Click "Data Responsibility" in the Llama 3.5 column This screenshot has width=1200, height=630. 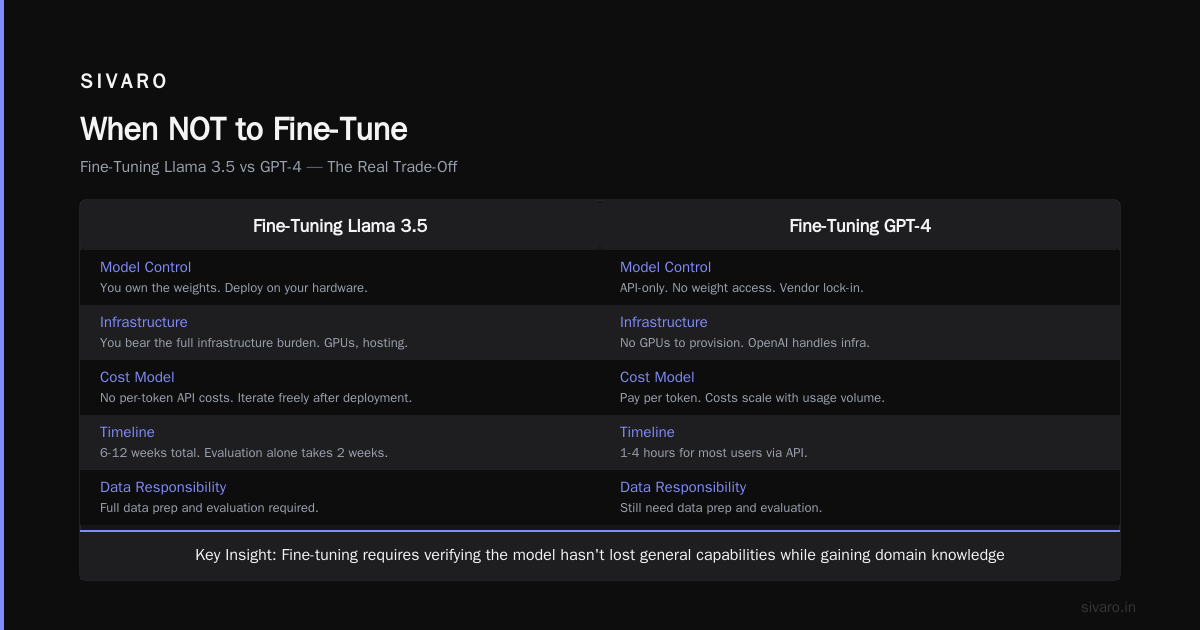(x=163, y=487)
